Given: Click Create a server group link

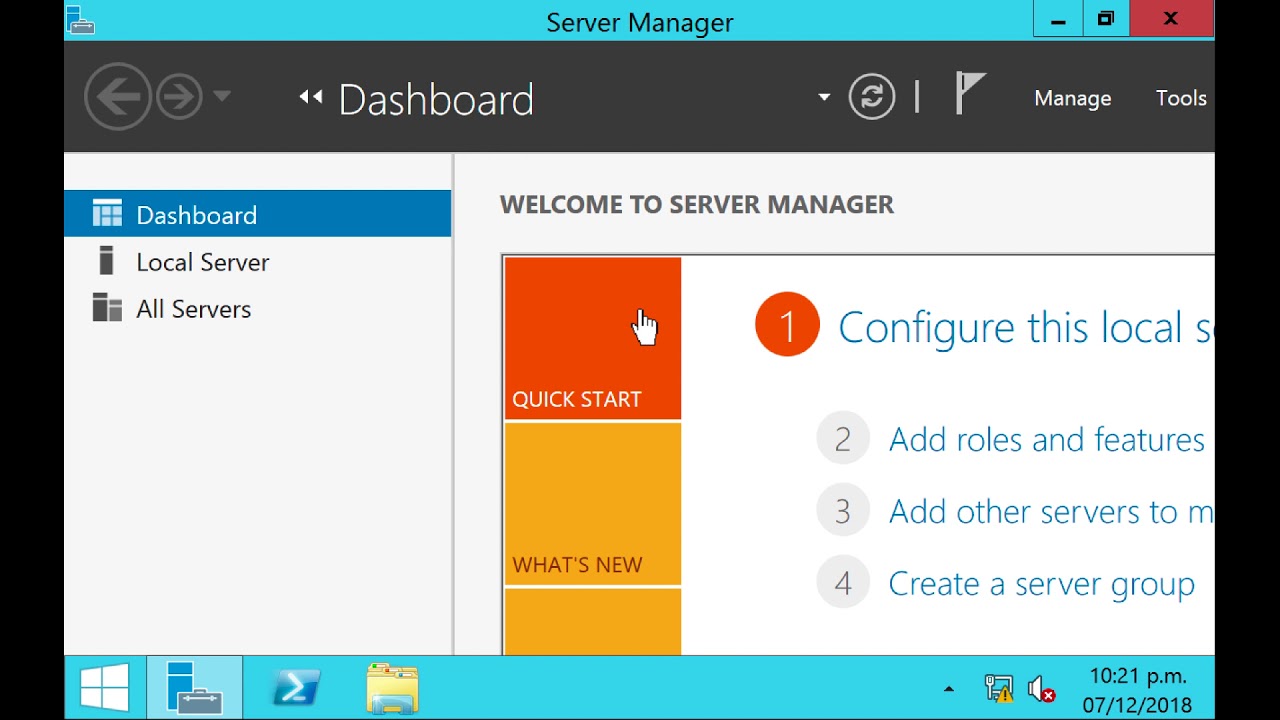Looking at the screenshot, I should 1042,583.
